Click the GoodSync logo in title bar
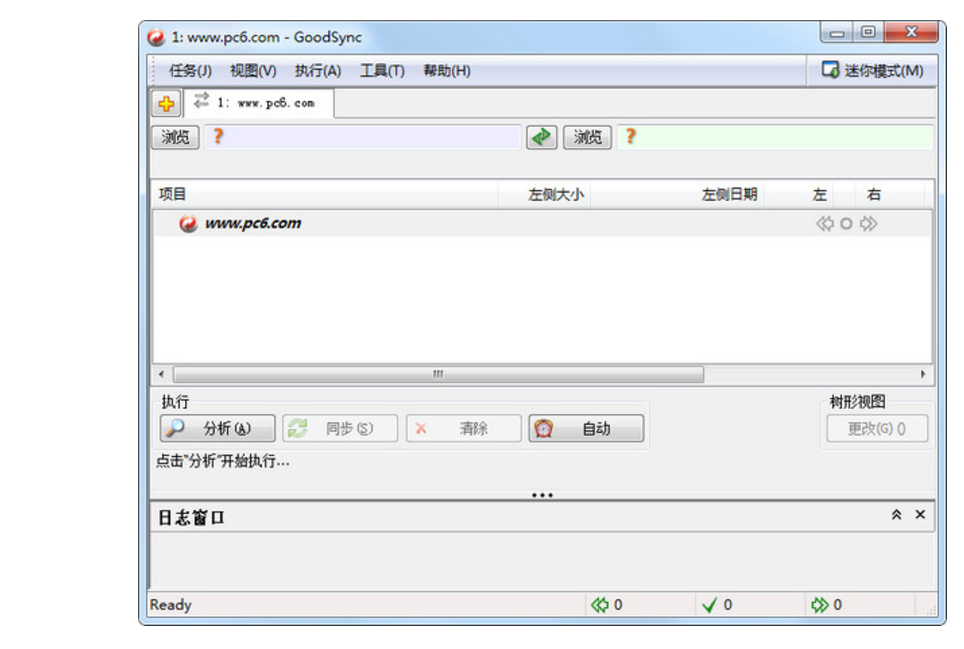 (x=156, y=37)
